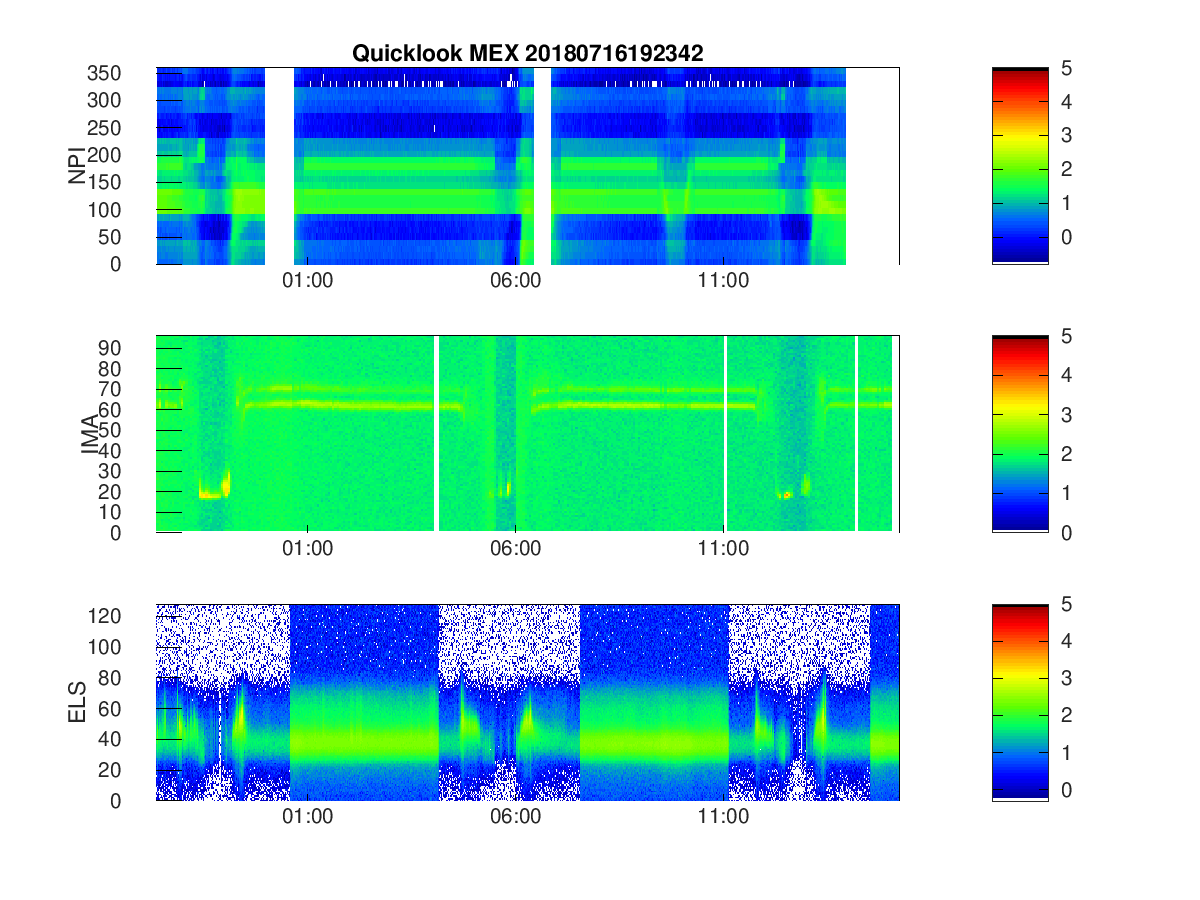1200x900 pixels.
Task: Click inside the NPI spectrogram panel
Action: click(x=527, y=166)
